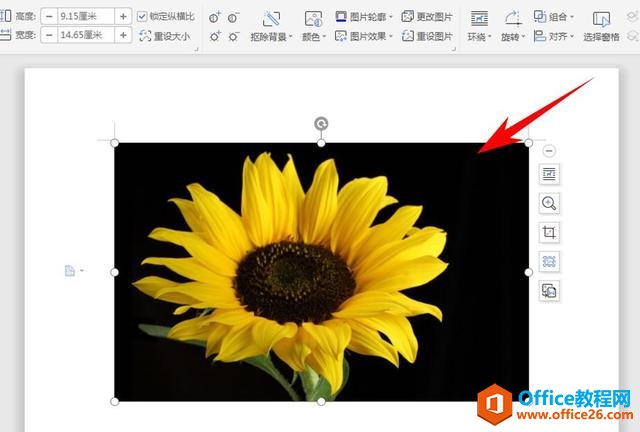
Task: Toggle the 锁定纵横比 checkbox
Action: coord(142,17)
